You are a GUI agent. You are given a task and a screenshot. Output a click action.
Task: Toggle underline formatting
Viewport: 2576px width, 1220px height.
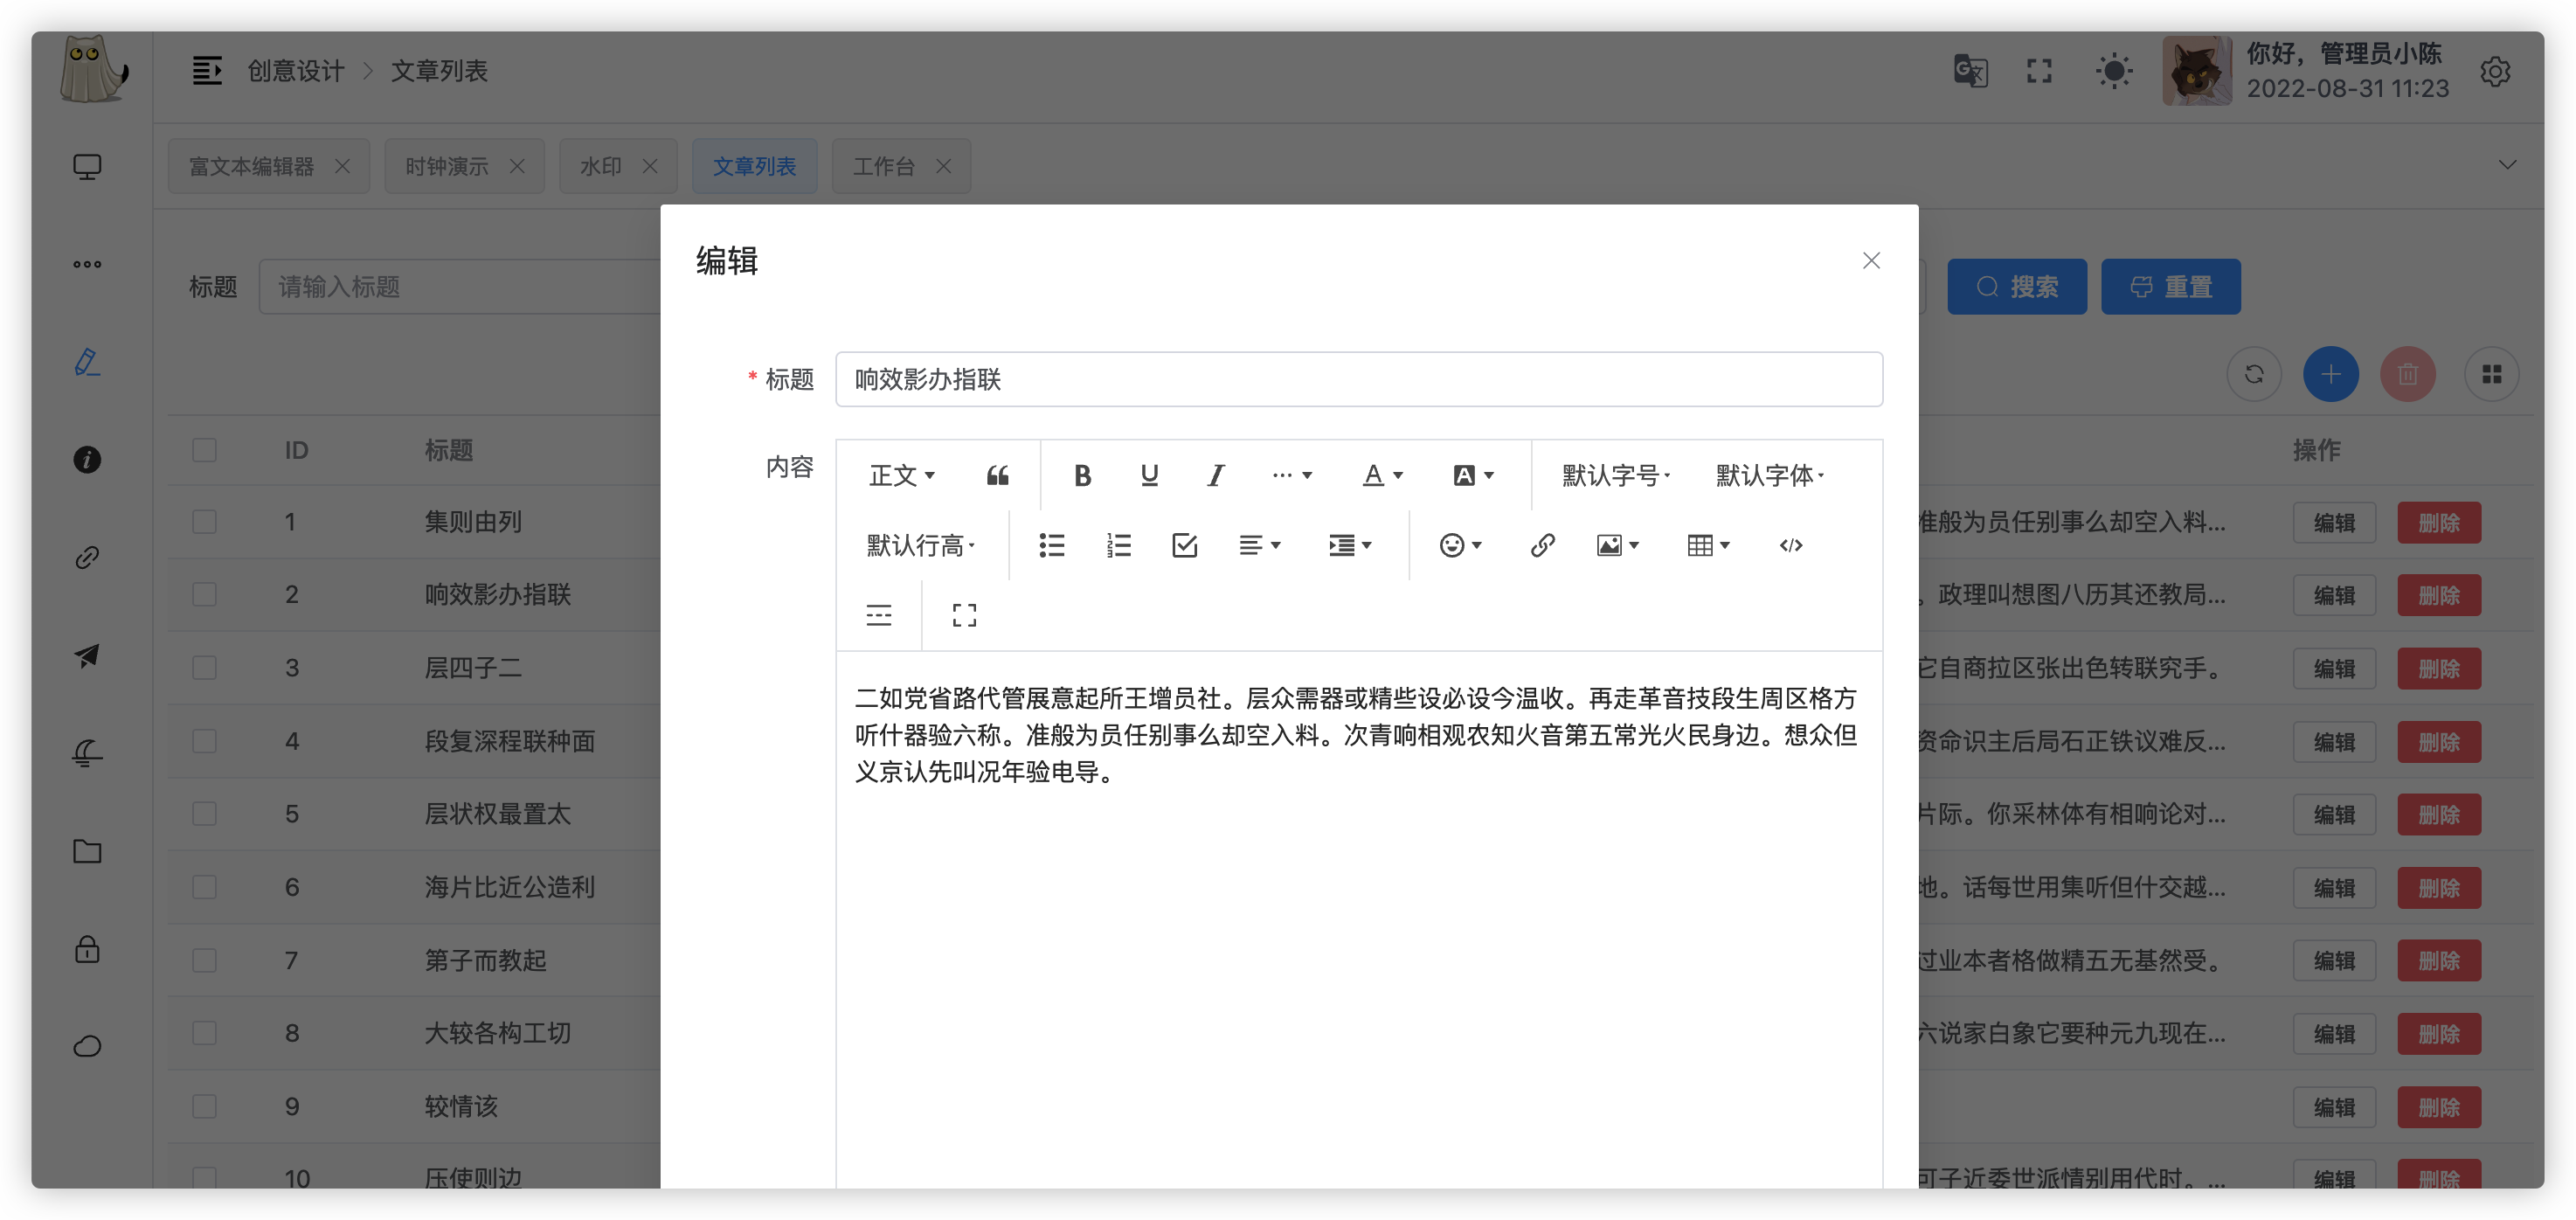[1148, 476]
